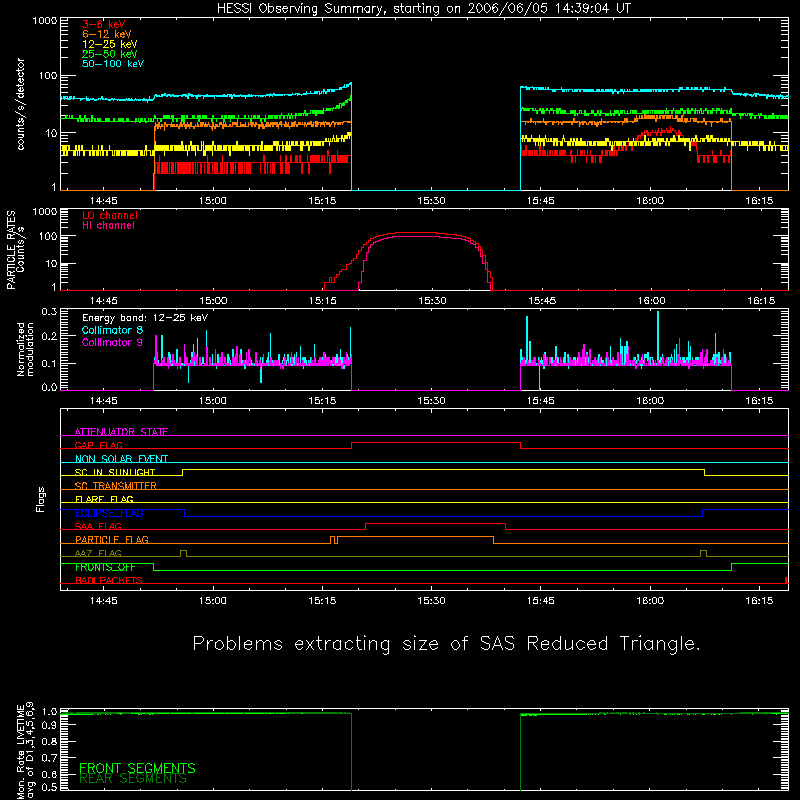Screen dimensions: 800x800
Task: Select the Collimator 8 legend label
Action: pos(112,330)
